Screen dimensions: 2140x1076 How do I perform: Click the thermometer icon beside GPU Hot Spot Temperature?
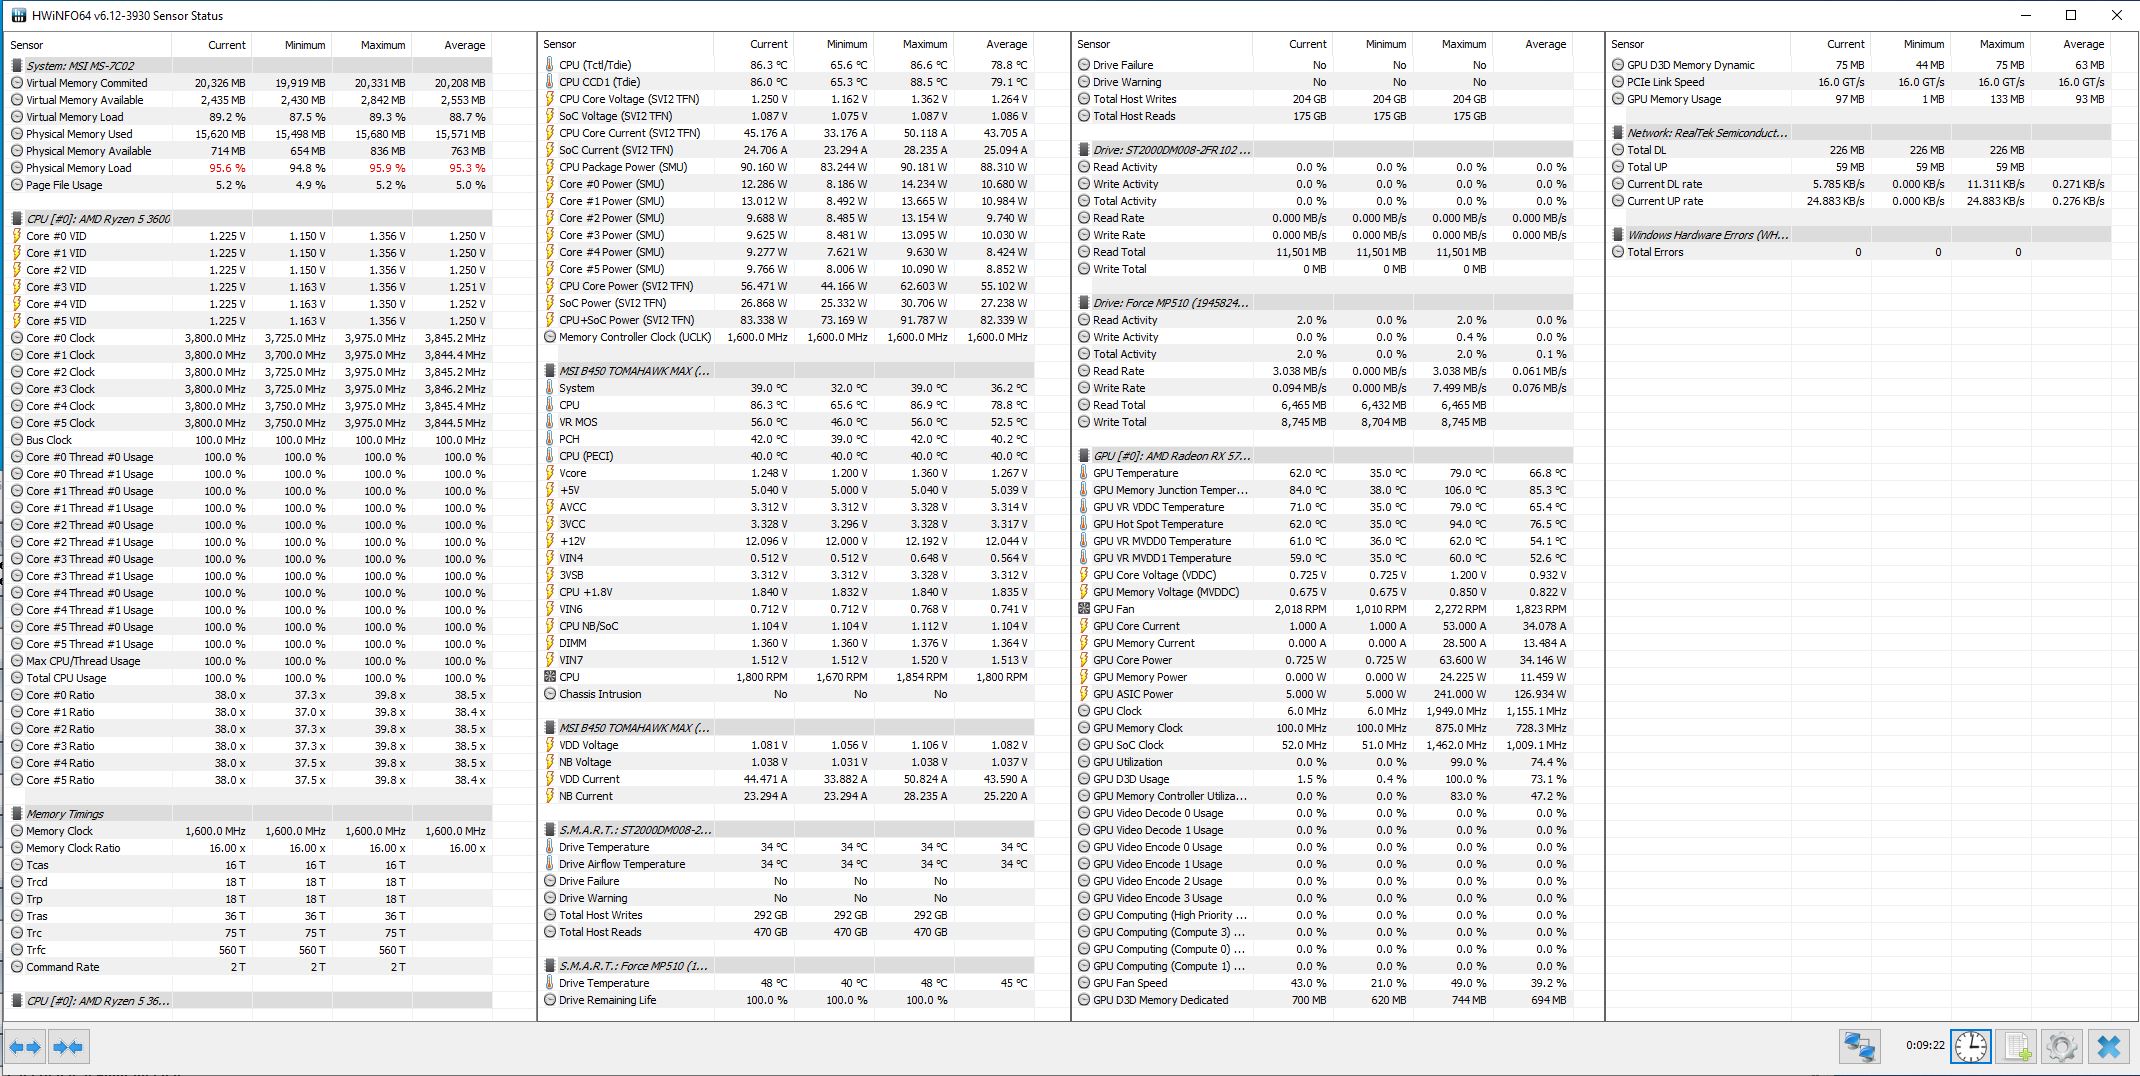coord(1084,524)
